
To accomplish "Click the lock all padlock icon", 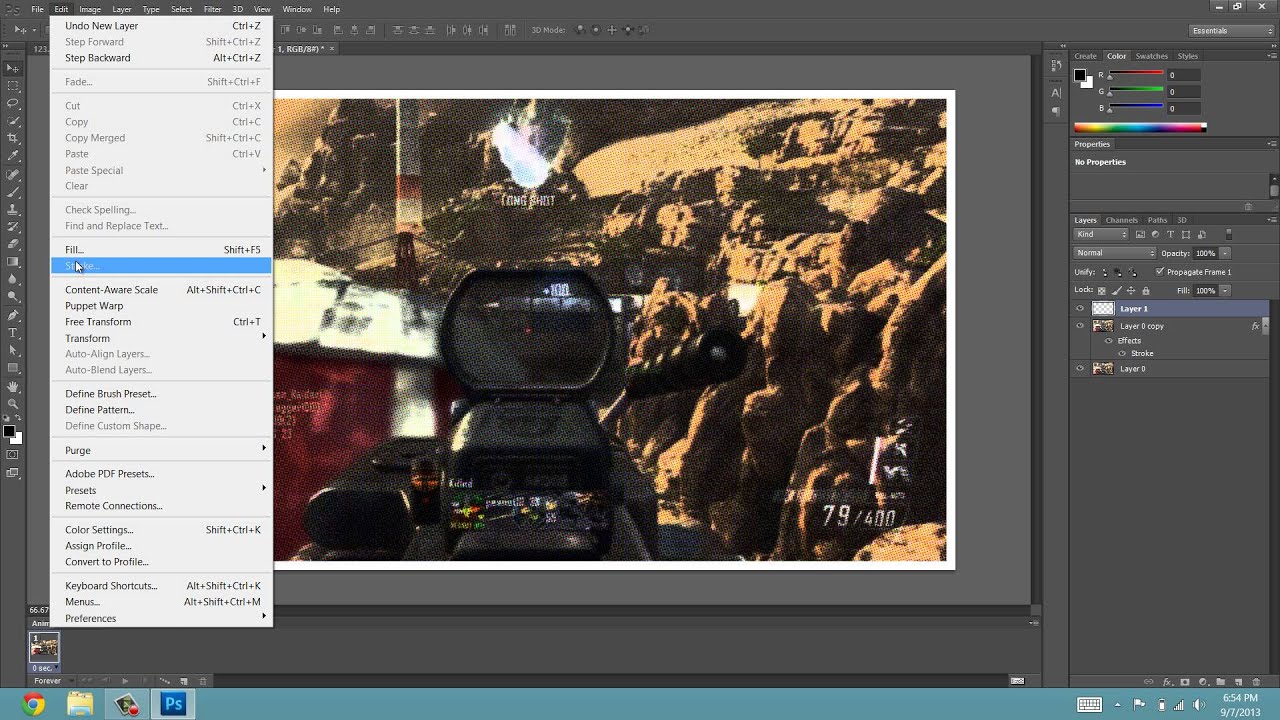I will click(x=1146, y=291).
